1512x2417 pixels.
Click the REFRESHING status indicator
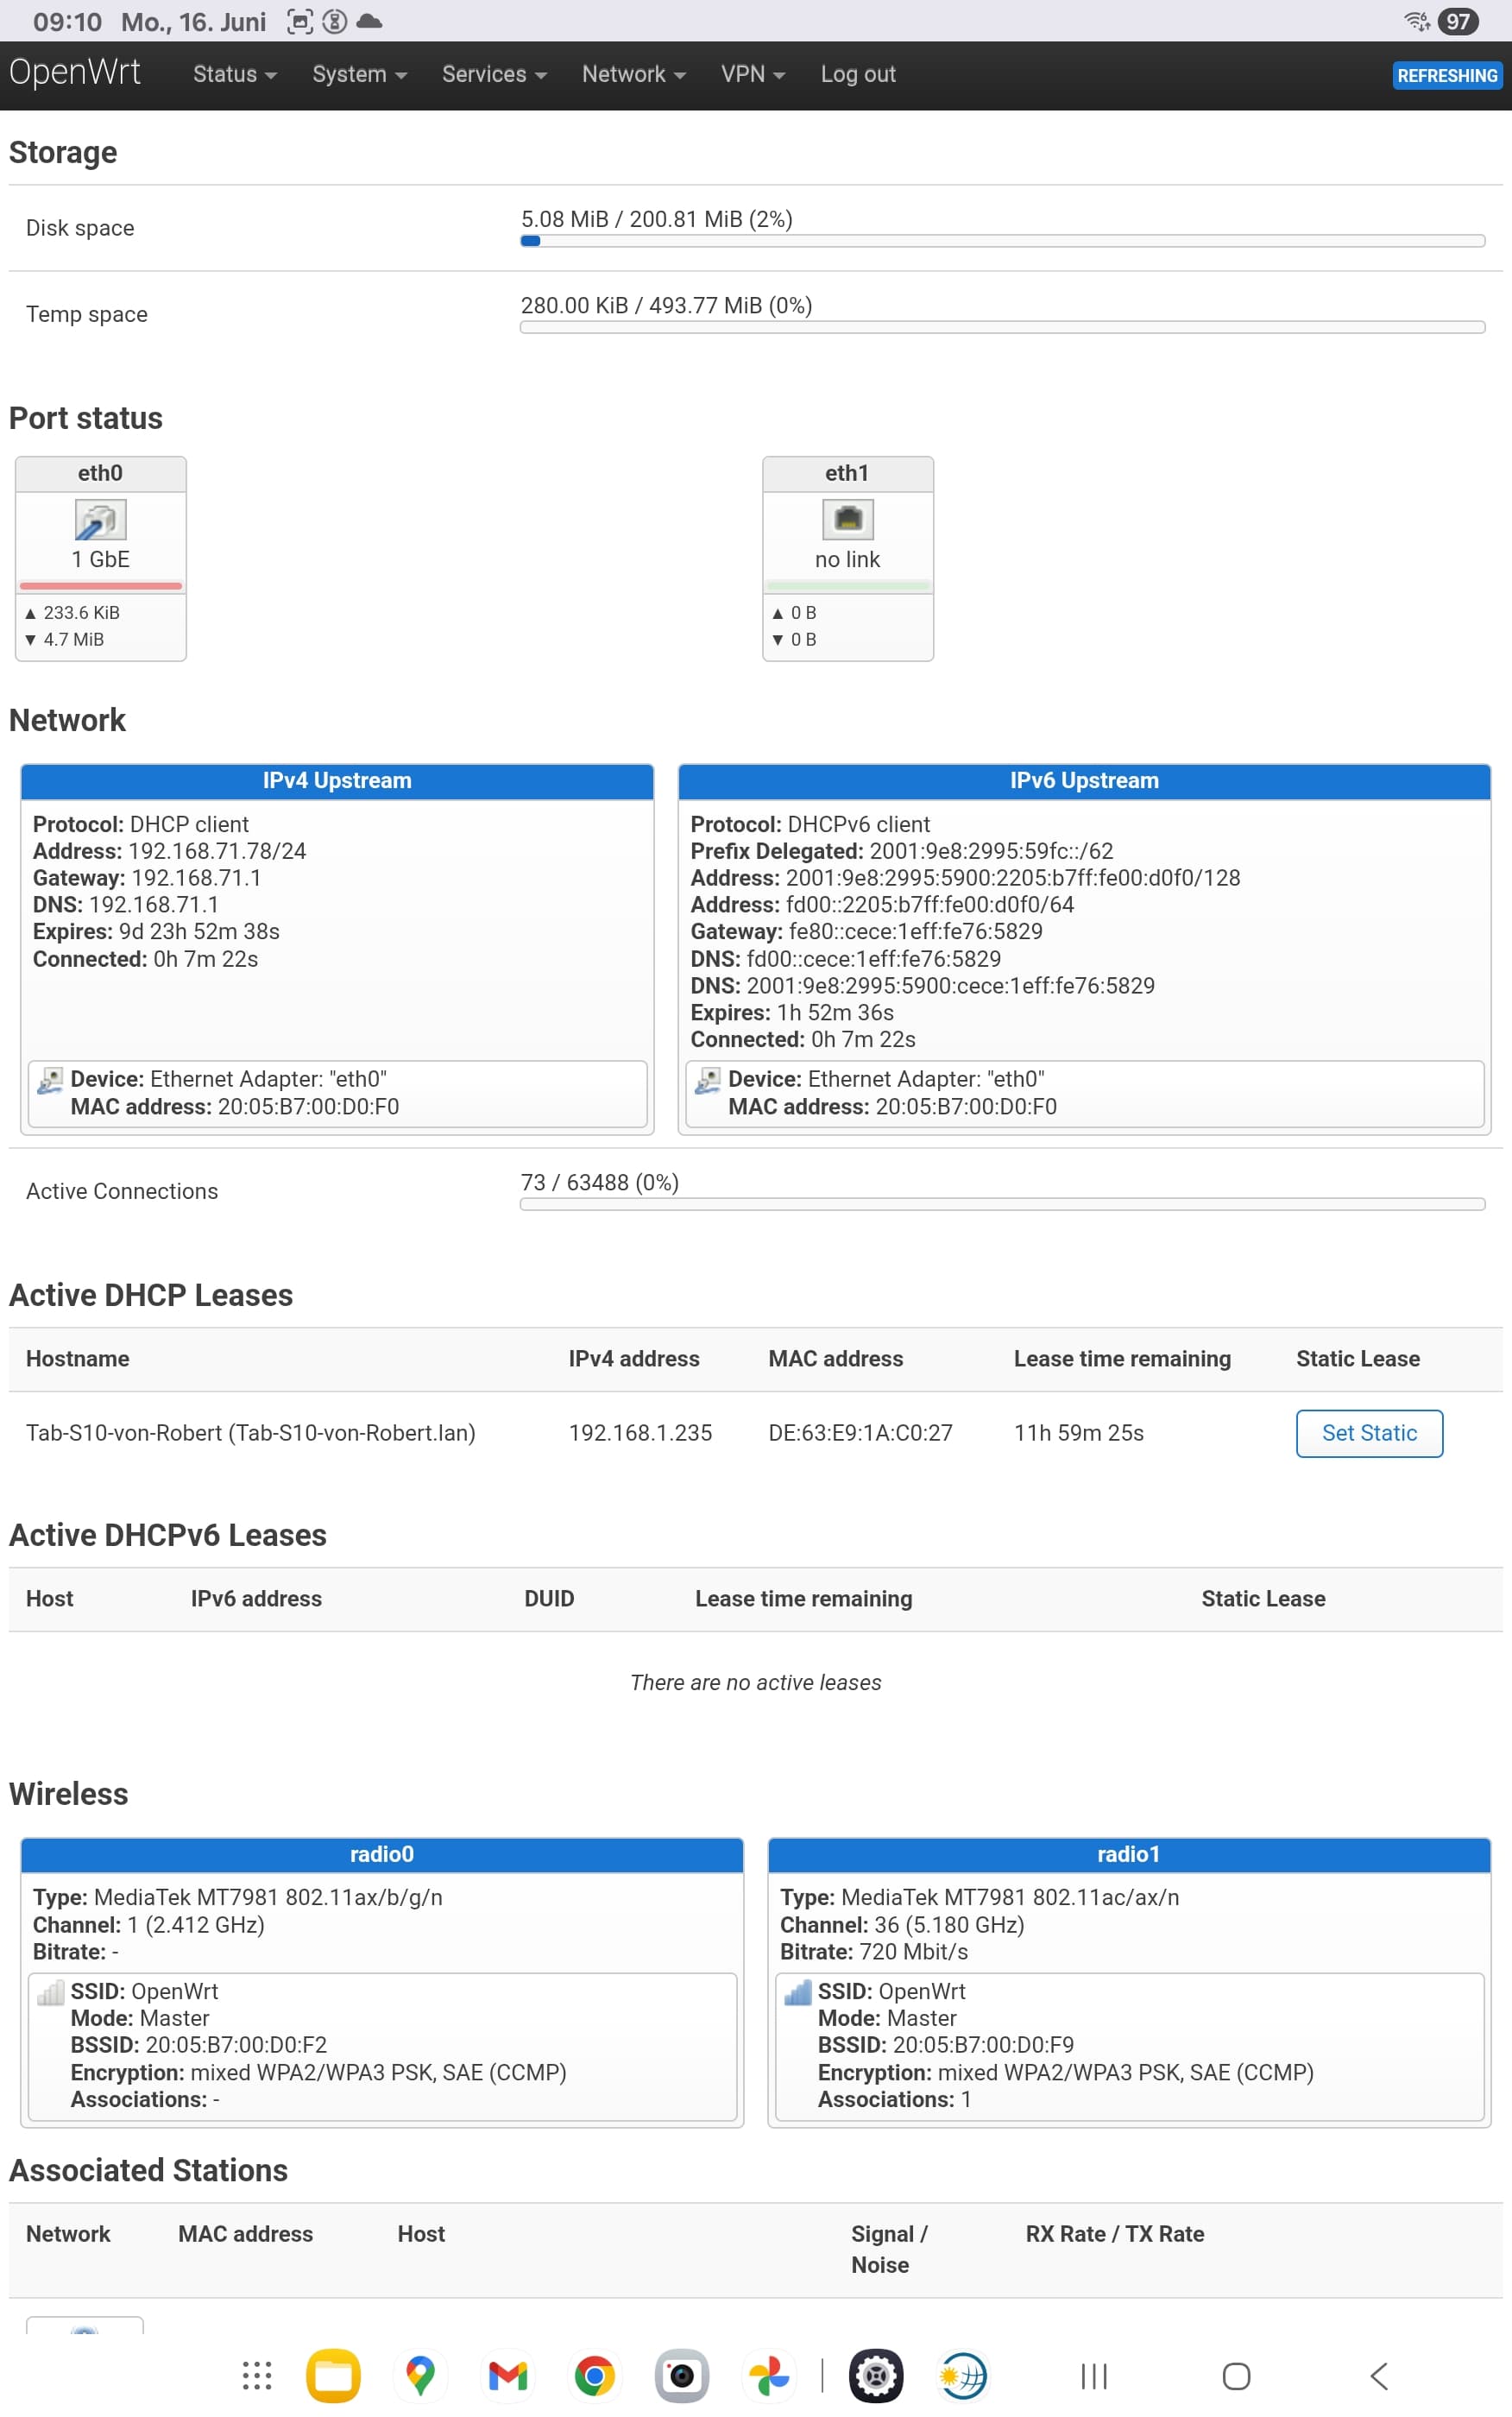pyautogui.click(x=1446, y=76)
